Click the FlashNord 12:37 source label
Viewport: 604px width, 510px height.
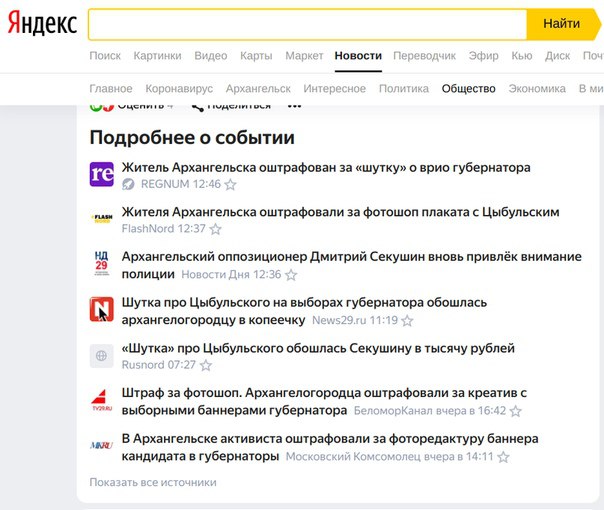[x=164, y=229]
